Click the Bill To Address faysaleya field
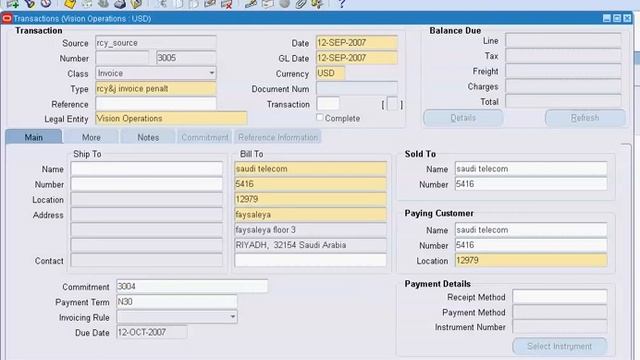The height and width of the screenshot is (360, 640). [x=311, y=214]
